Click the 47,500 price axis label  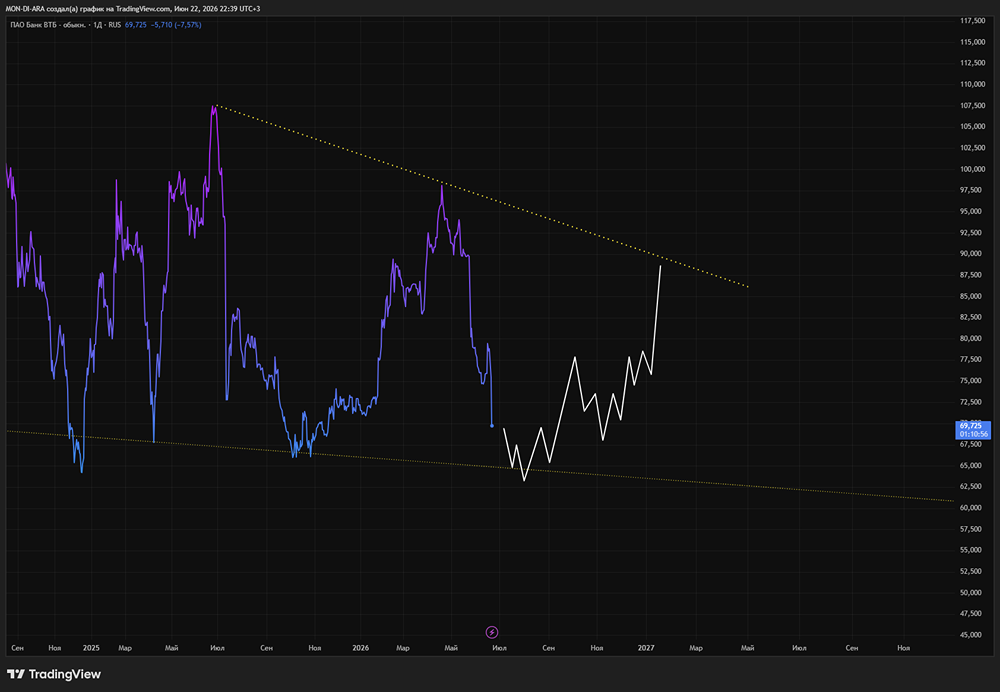[971, 614]
